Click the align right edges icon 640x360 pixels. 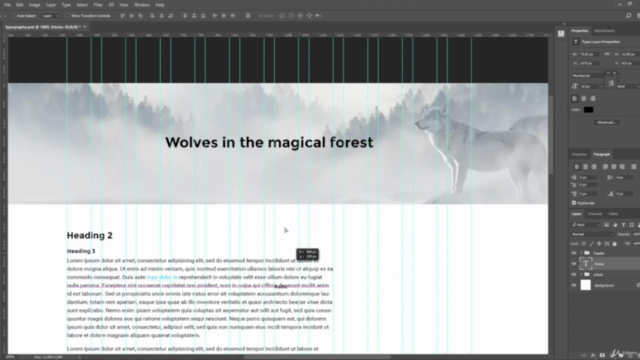coord(171,16)
